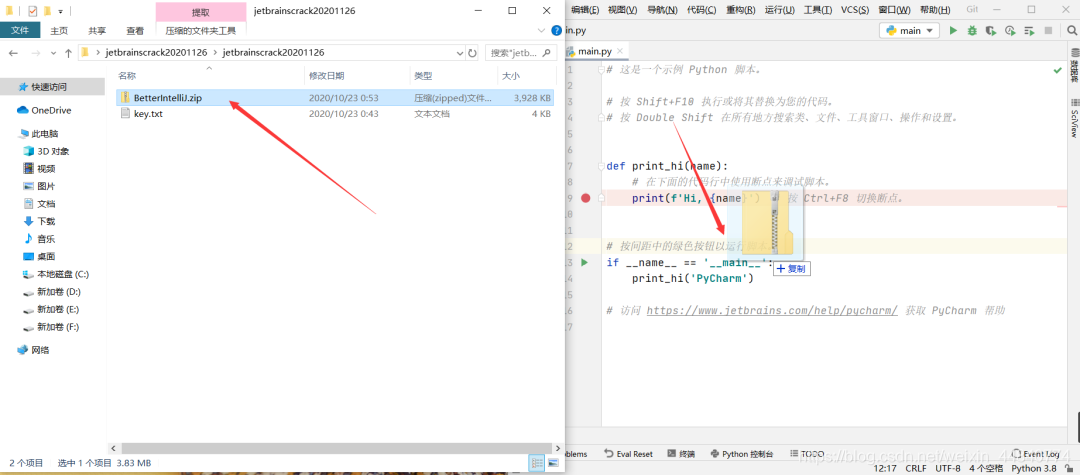Click the green inspection checkmark in editor
This screenshot has width=1080, height=475.
(1057, 70)
